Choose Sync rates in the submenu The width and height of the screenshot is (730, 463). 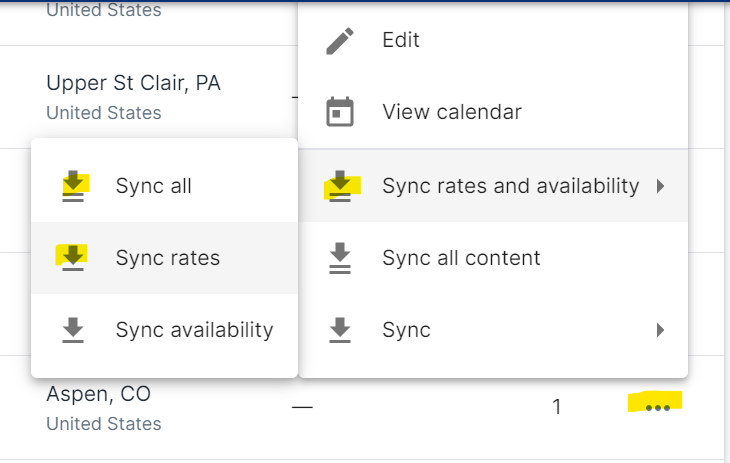[x=164, y=258]
